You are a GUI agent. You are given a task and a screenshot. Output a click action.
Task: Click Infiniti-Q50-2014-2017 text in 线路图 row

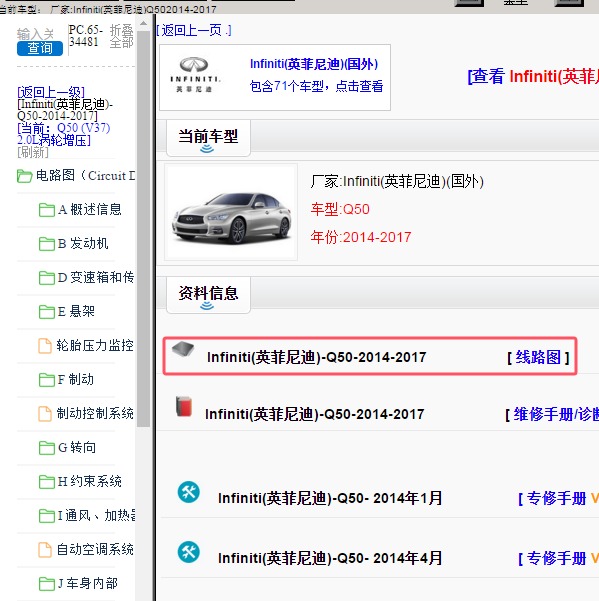click(317, 357)
